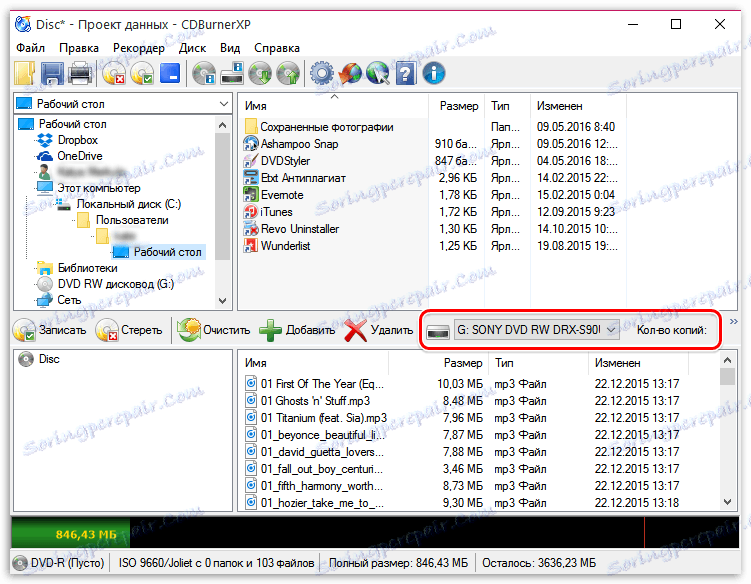Select Сеть in folder tree
This screenshot has width=751, height=584.
(69, 300)
